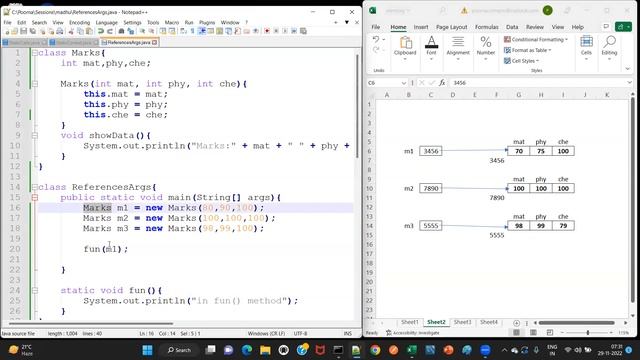640x360 pixels.
Task: Click the Undo icon in Notepad++ toolbar
Action: click(101, 31)
